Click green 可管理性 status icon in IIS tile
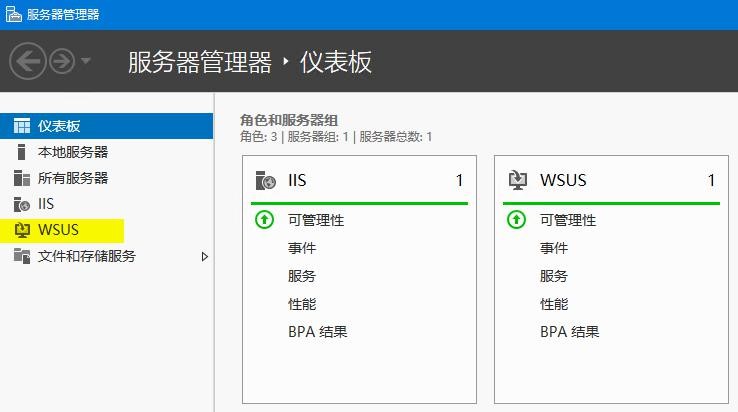 point(265,220)
